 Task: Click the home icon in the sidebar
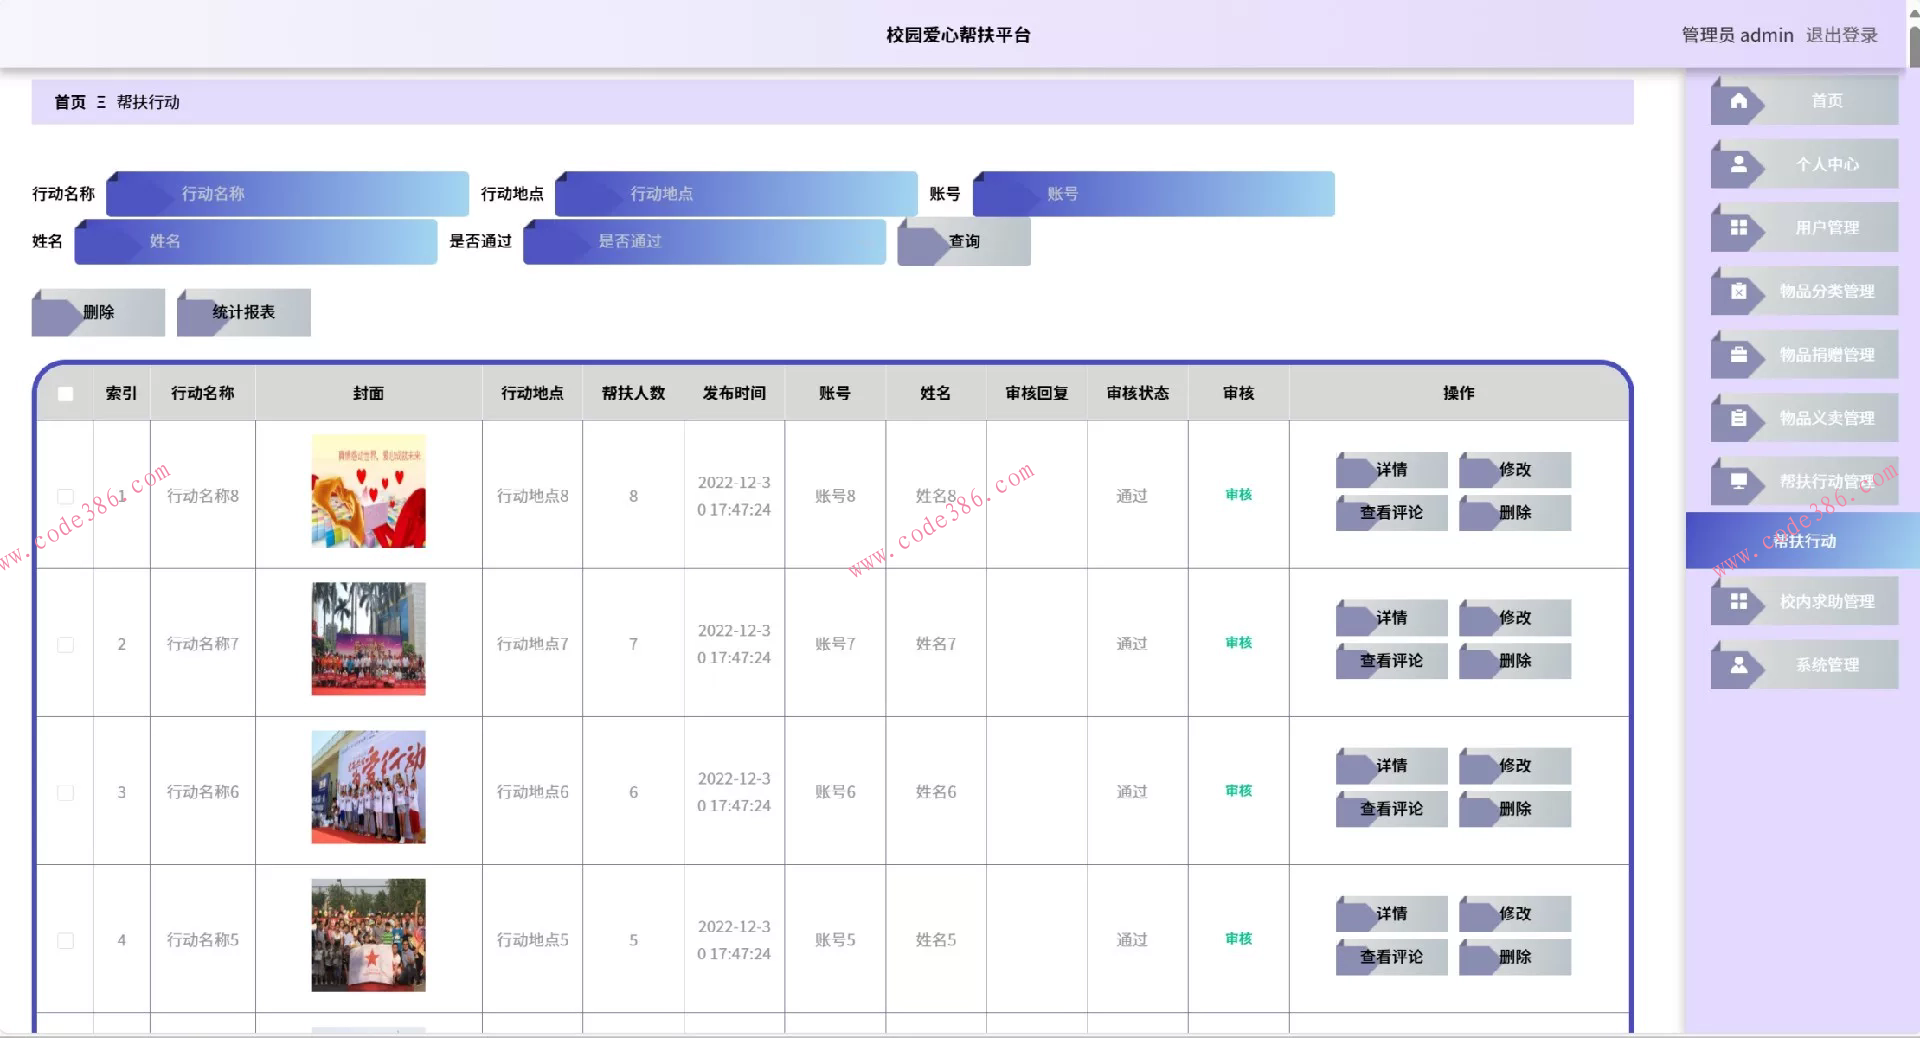click(1739, 101)
